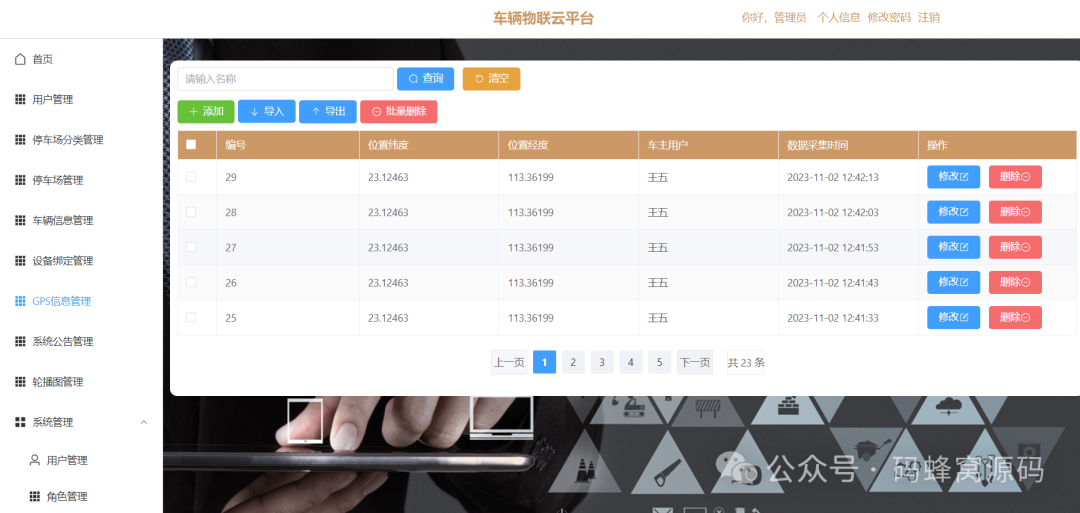Viewport: 1080px width, 513px height.
Task: Click the down arrow icon in 导入 button
Action: click(x=254, y=112)
